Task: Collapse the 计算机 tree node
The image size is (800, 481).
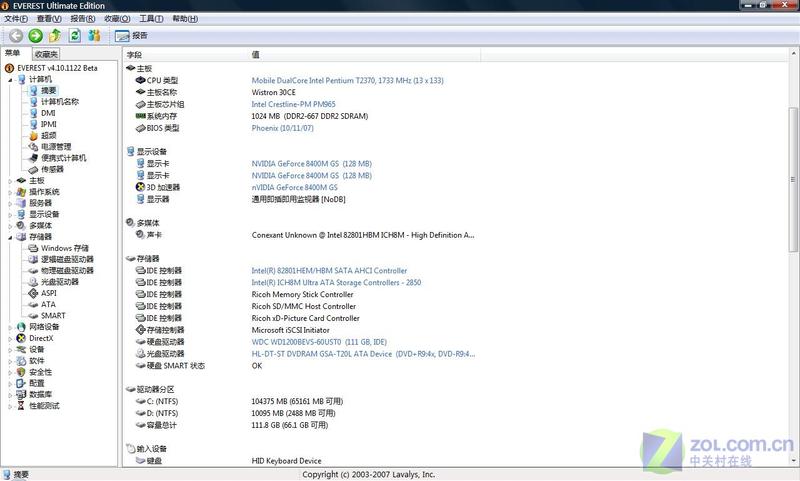Action: (x=10, y=80)
